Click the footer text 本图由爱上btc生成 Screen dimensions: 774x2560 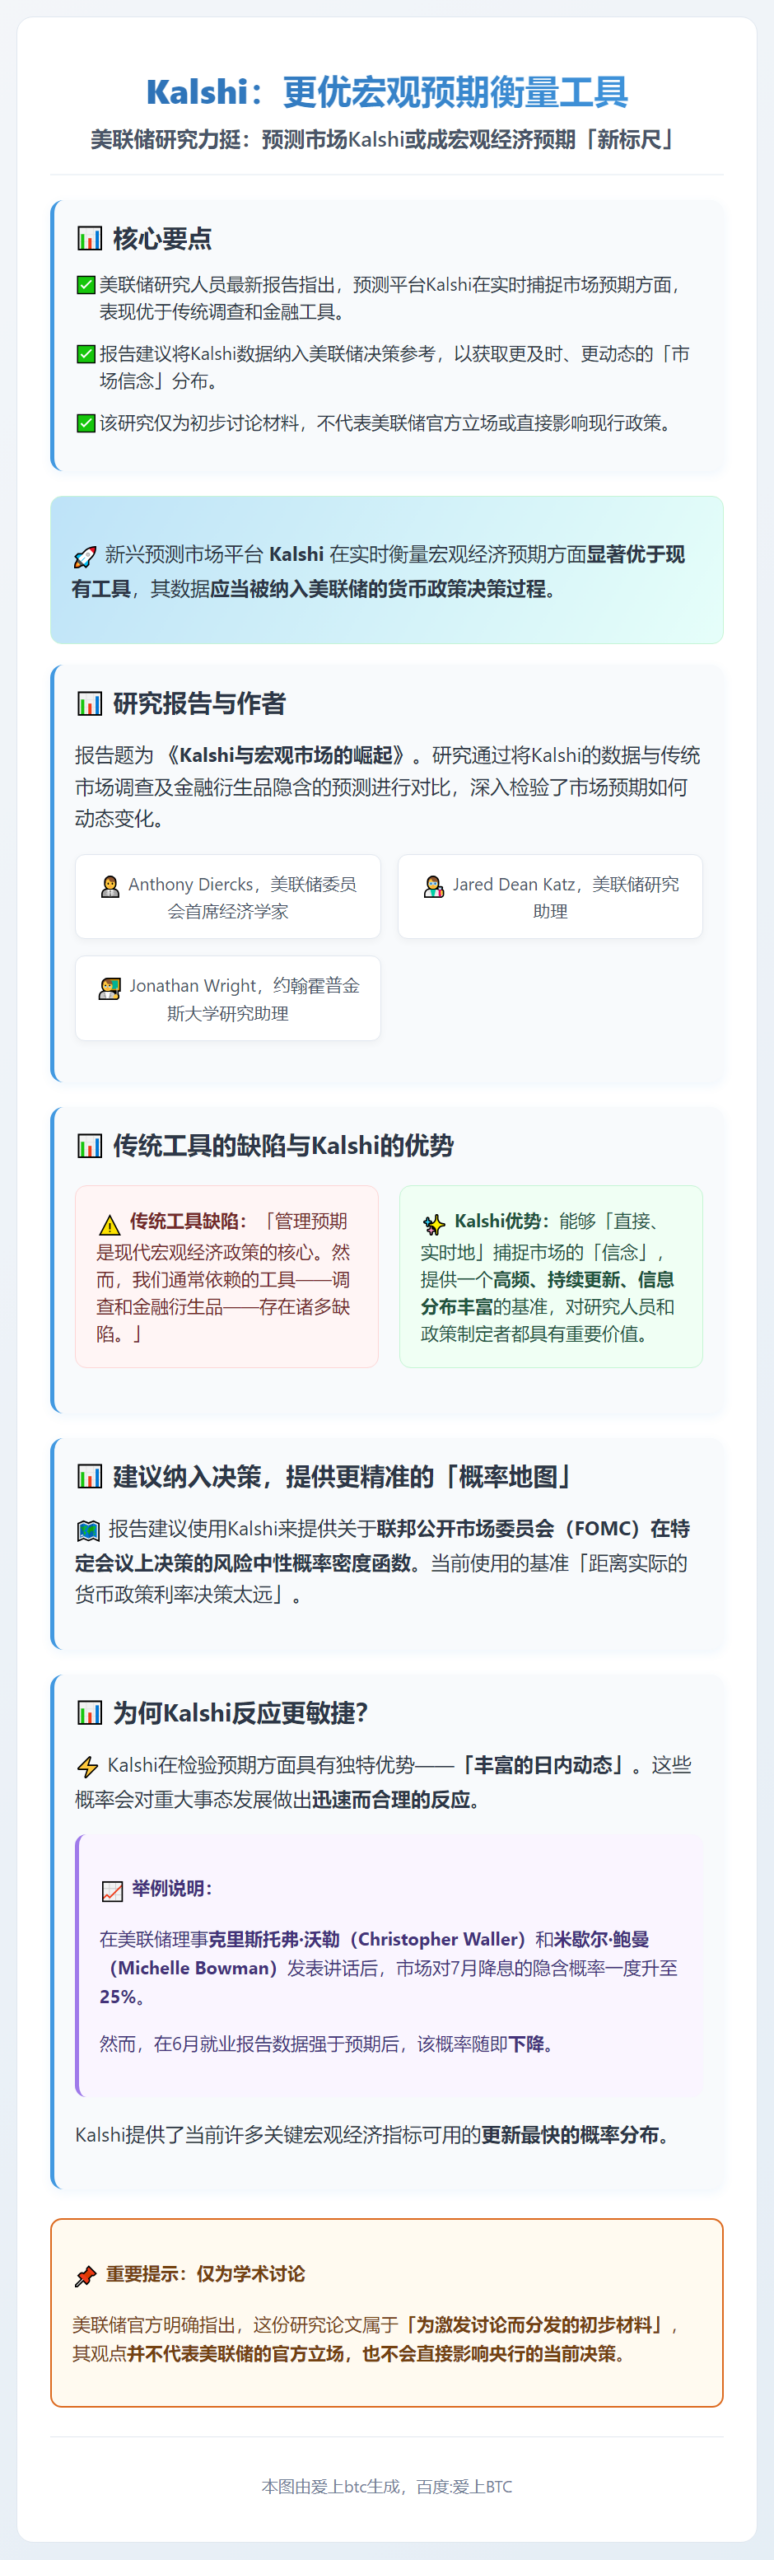click(331, 2487)
